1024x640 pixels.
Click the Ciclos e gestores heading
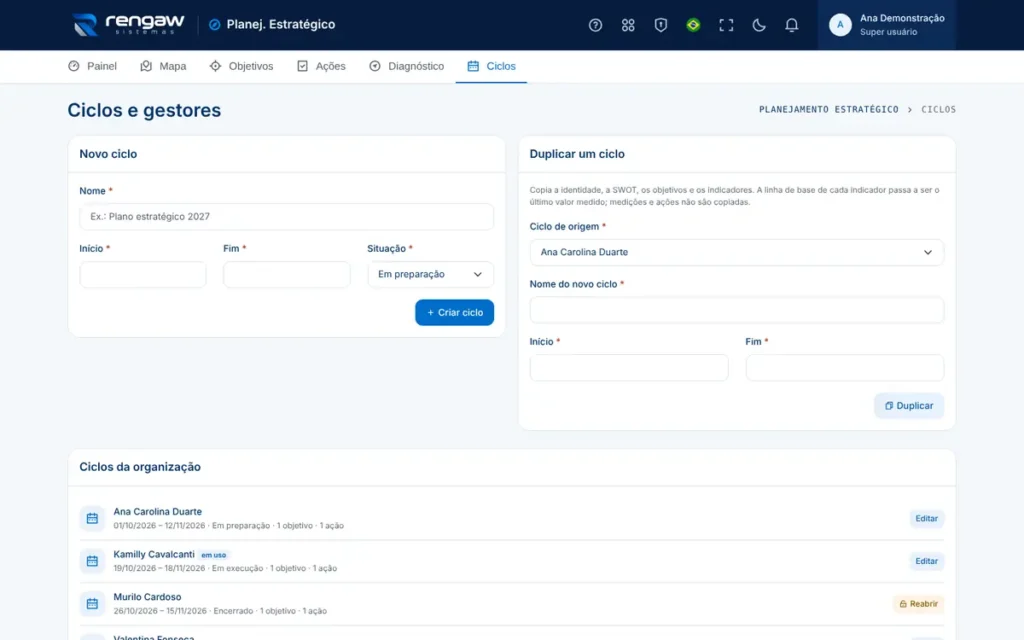tap(144, 110)
